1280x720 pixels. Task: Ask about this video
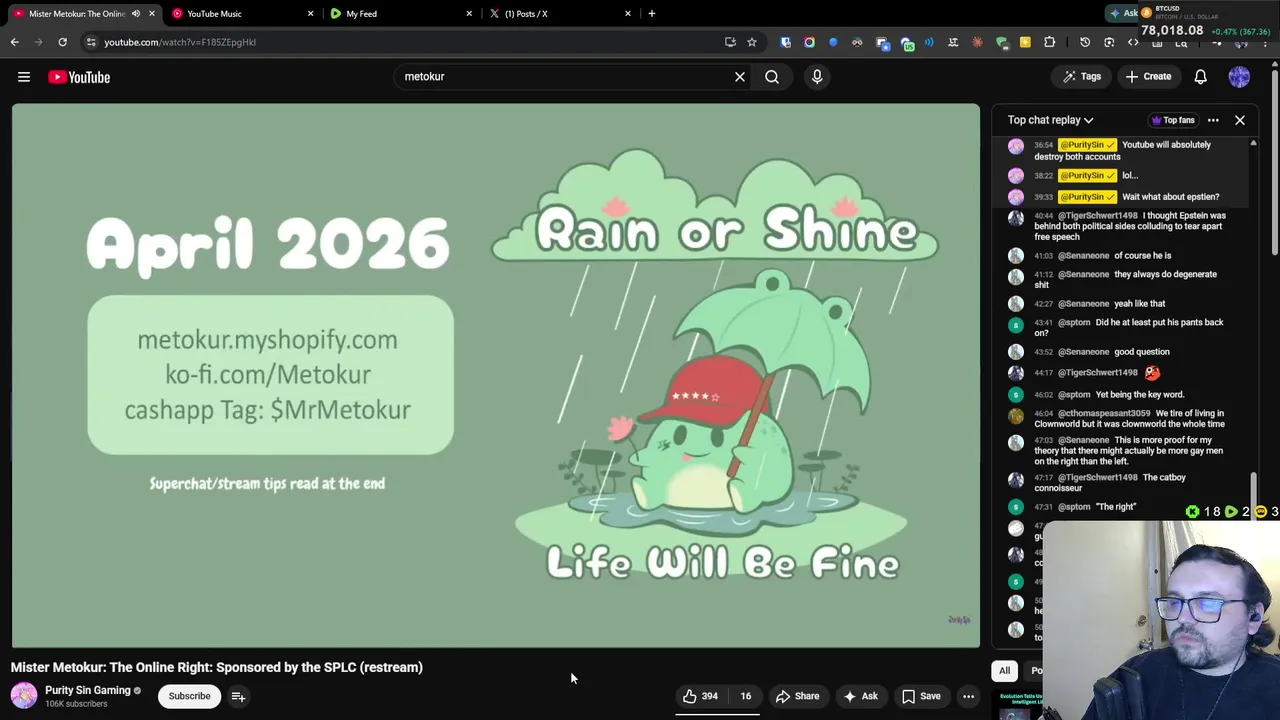click(x=861, y=696)
